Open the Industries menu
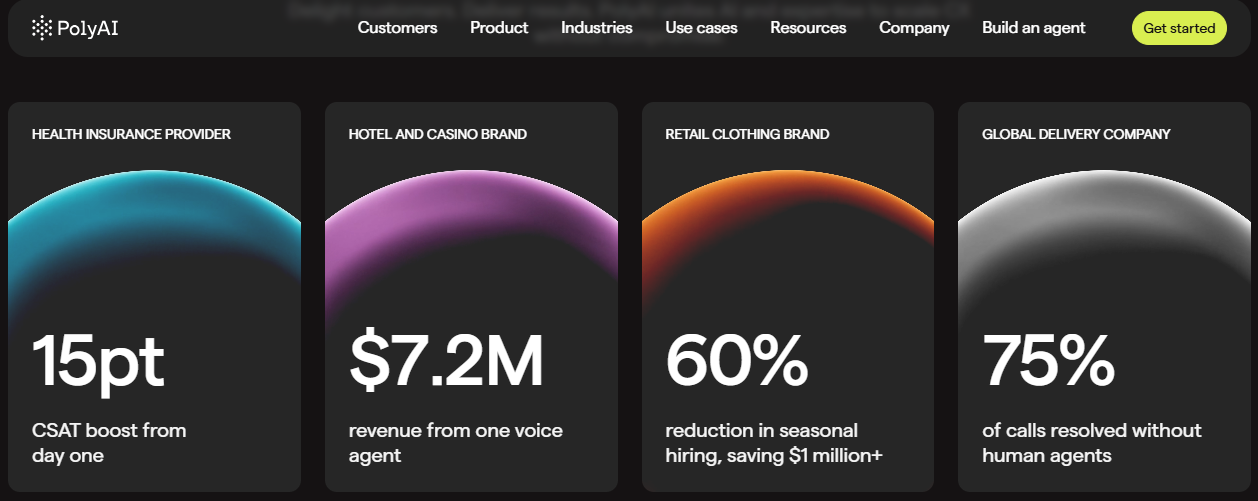 coord(597,28)
